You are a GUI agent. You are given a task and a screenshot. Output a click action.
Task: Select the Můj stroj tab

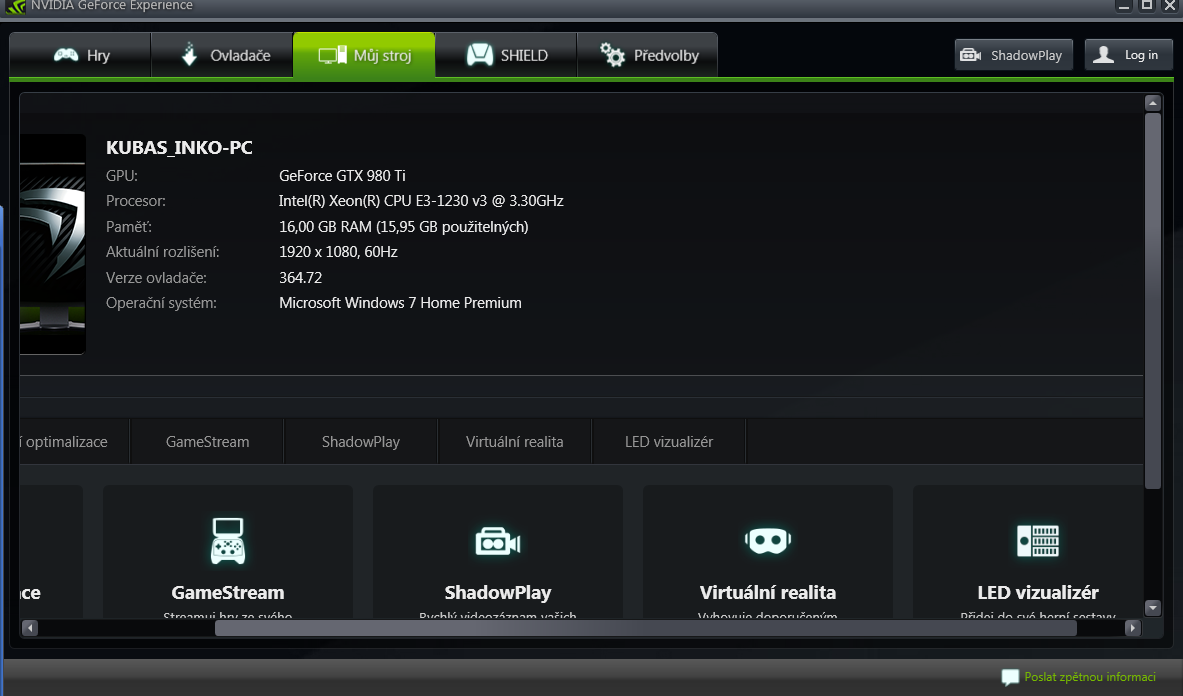point(364,55)
